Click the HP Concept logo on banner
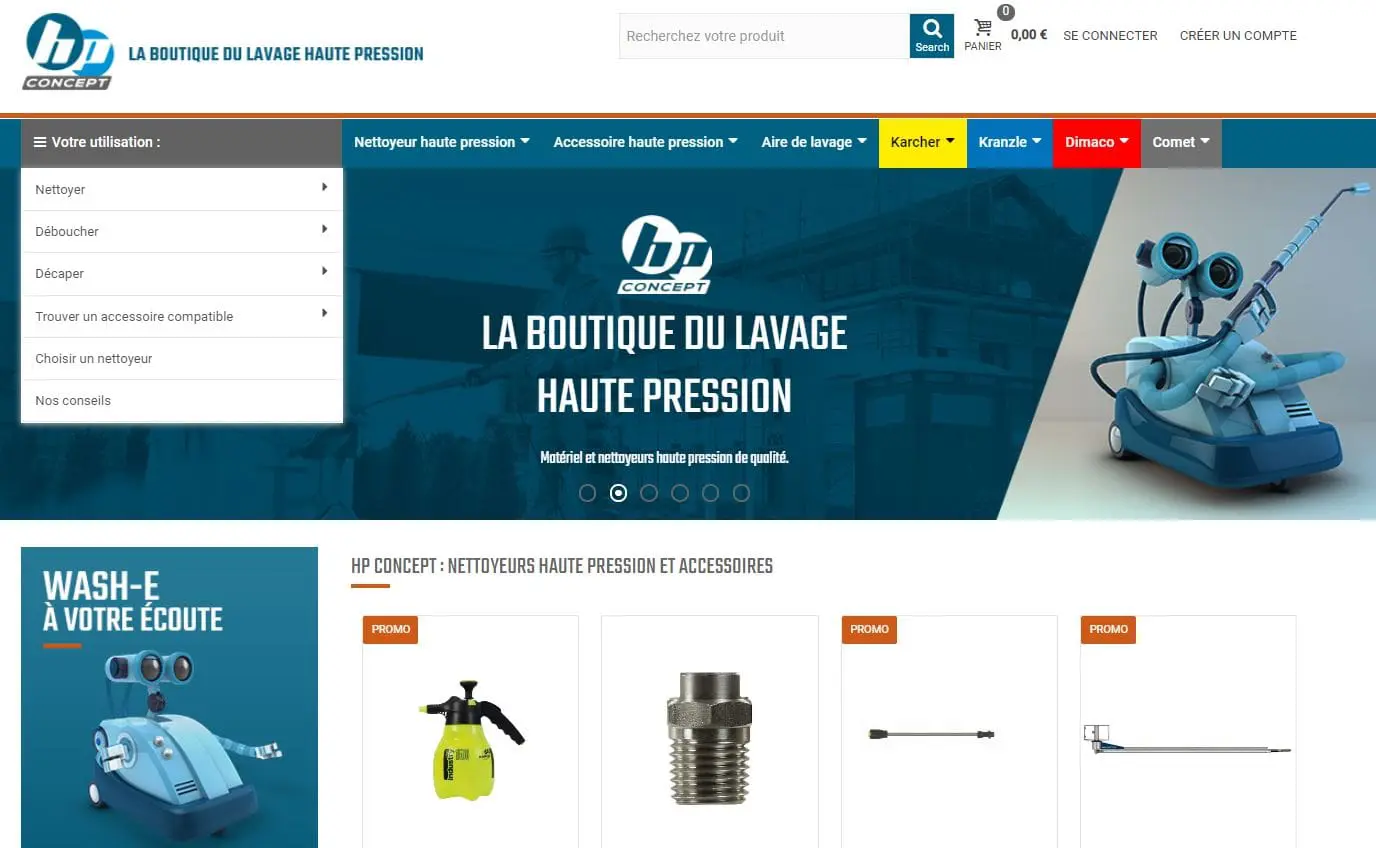This screenshot has width=1376, height=848. (665, 254)
